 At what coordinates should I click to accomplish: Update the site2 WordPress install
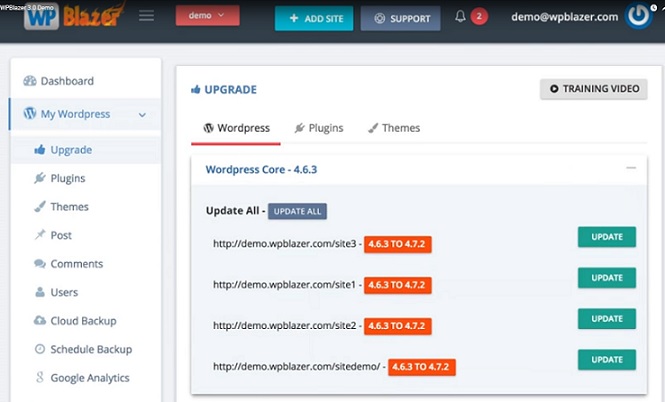coord(607,319)
